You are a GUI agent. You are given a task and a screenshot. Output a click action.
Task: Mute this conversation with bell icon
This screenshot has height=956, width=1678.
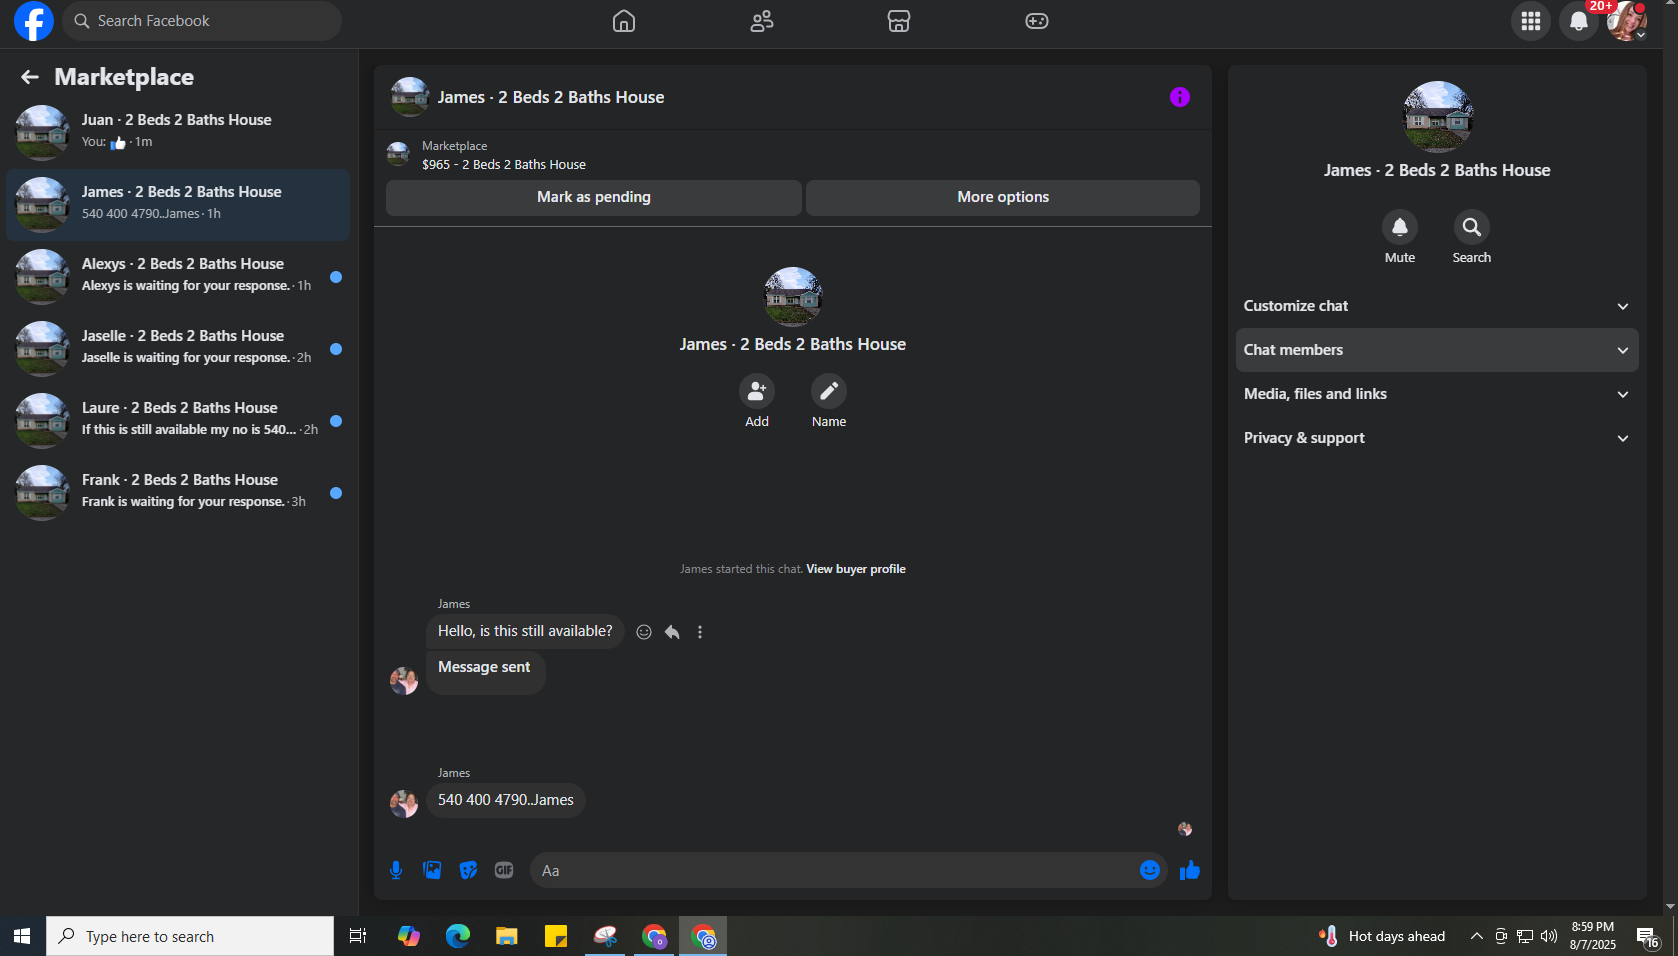click(x=1400, y=227)
